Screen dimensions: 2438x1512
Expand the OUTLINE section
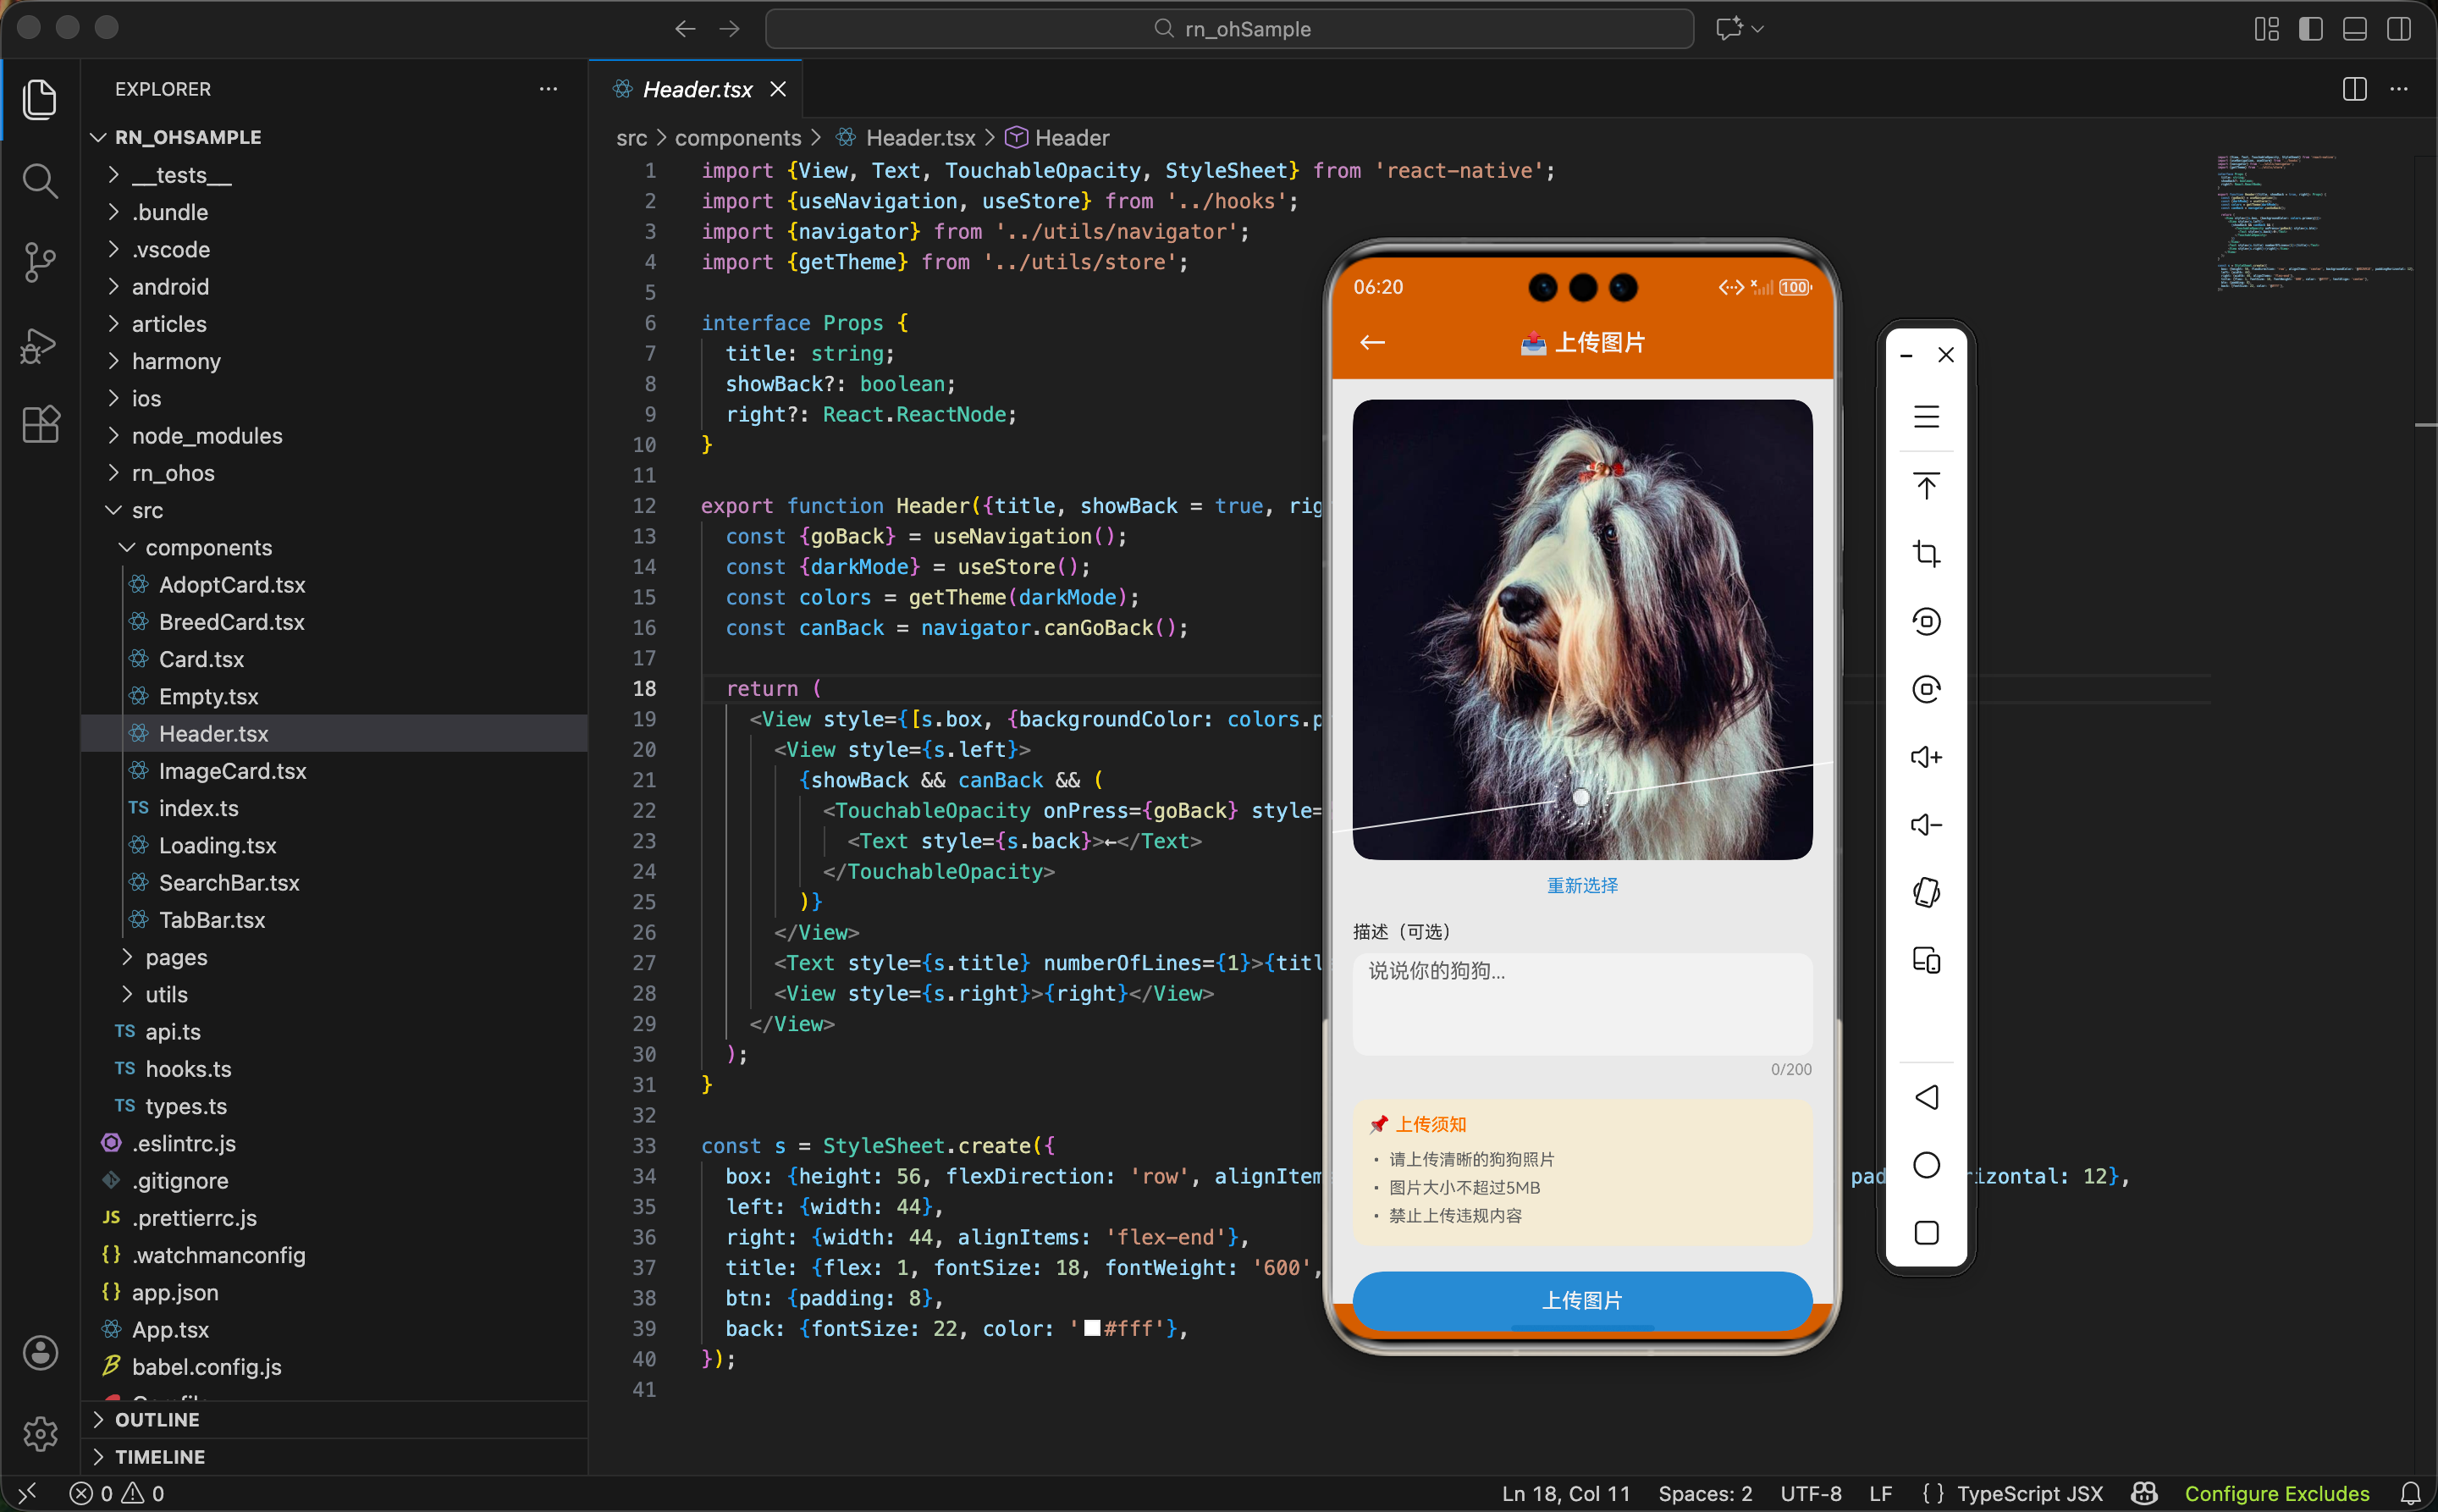pyautogui.click(x=157, y=1419)
